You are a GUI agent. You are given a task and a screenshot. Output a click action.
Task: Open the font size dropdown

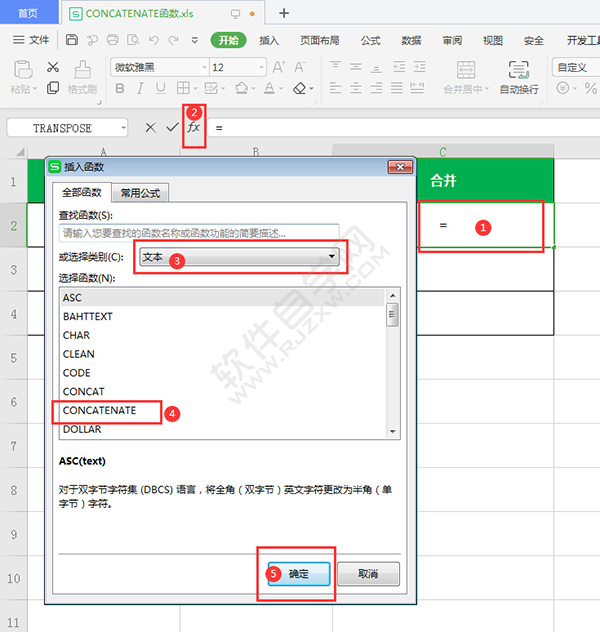262,67
